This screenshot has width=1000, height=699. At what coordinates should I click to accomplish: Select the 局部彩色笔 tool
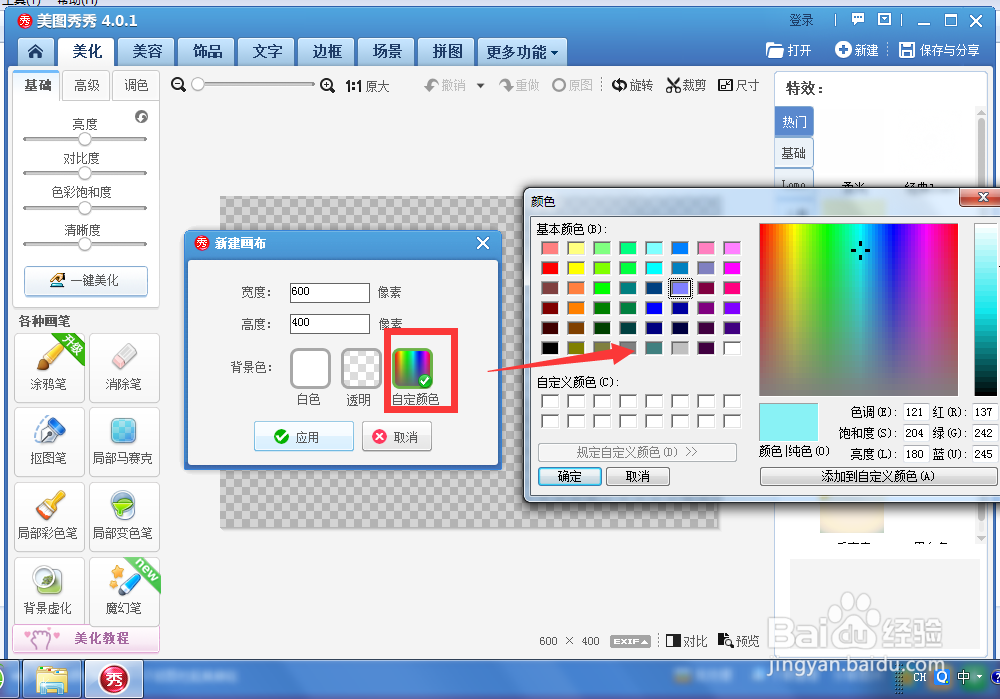point(49,517)
